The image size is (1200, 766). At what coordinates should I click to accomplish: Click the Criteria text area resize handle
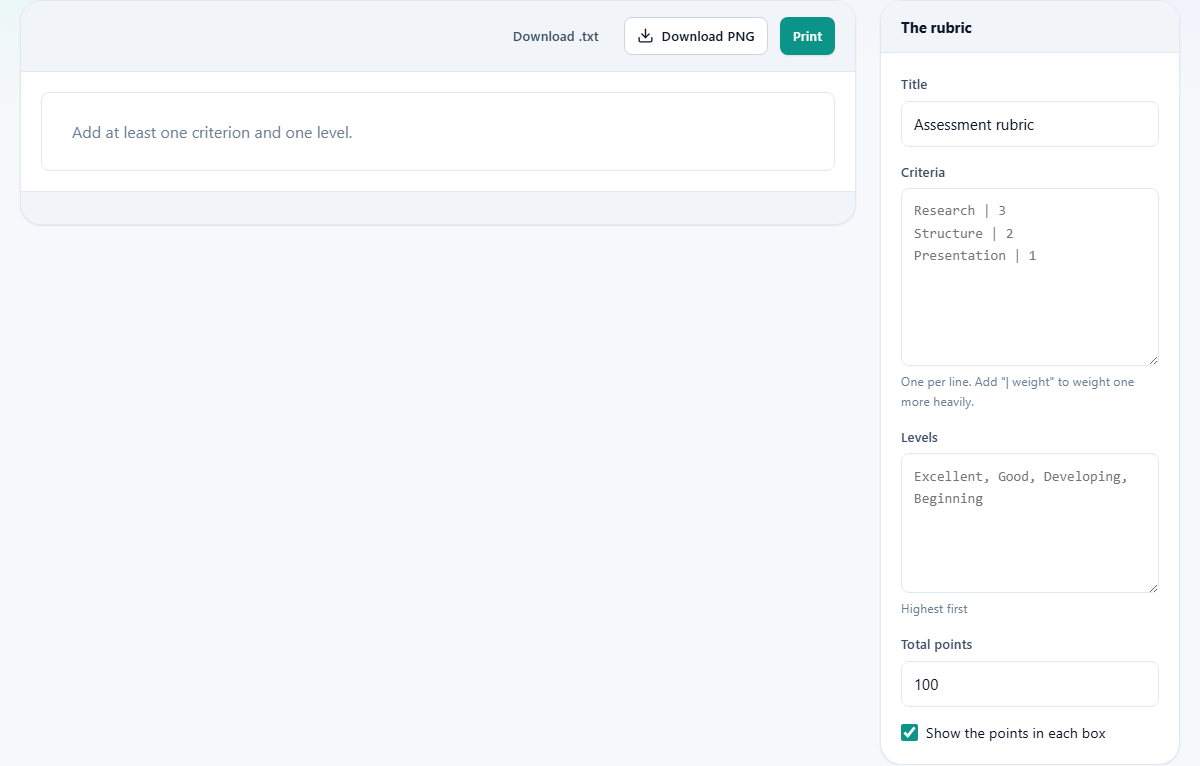[x=1152, y=359]
